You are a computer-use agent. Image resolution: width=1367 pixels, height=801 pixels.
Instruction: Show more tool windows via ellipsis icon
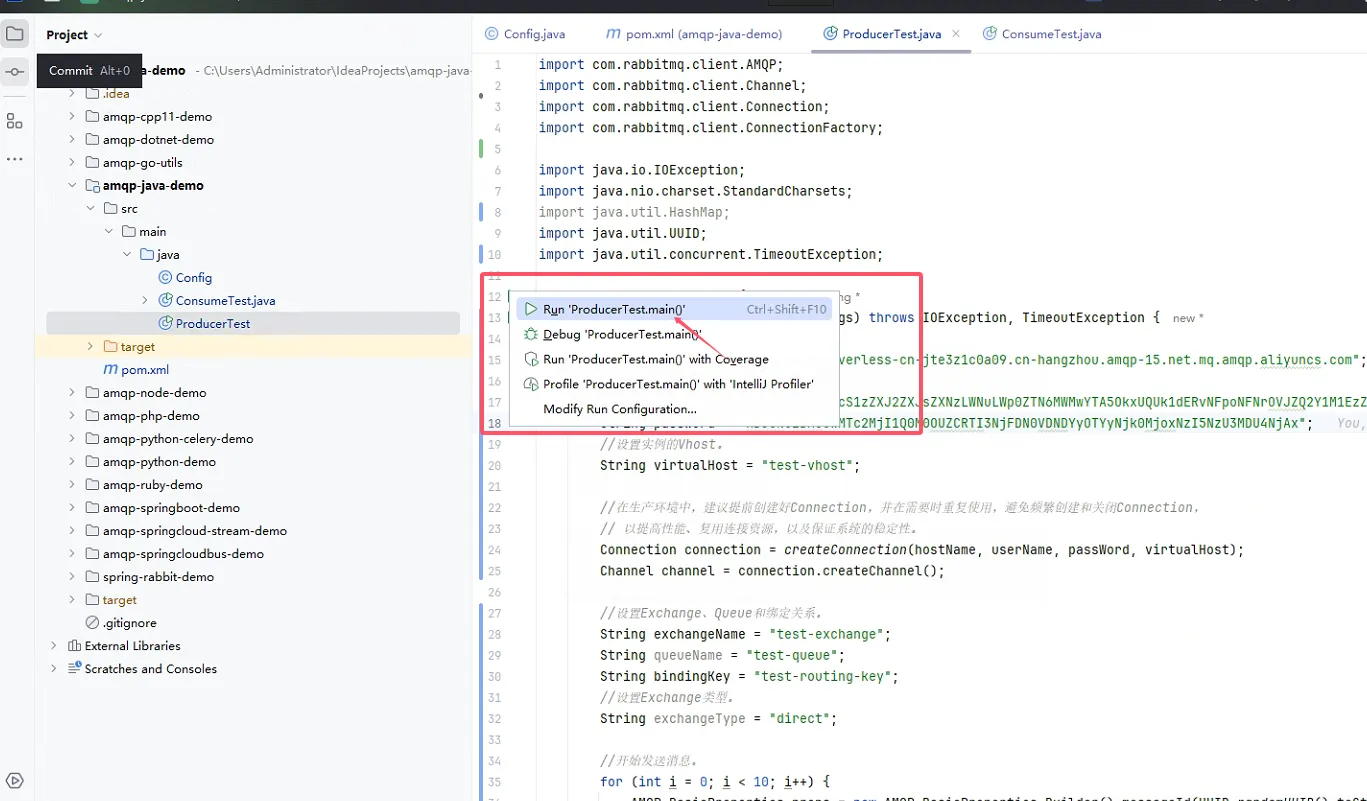tap(15, 159)
